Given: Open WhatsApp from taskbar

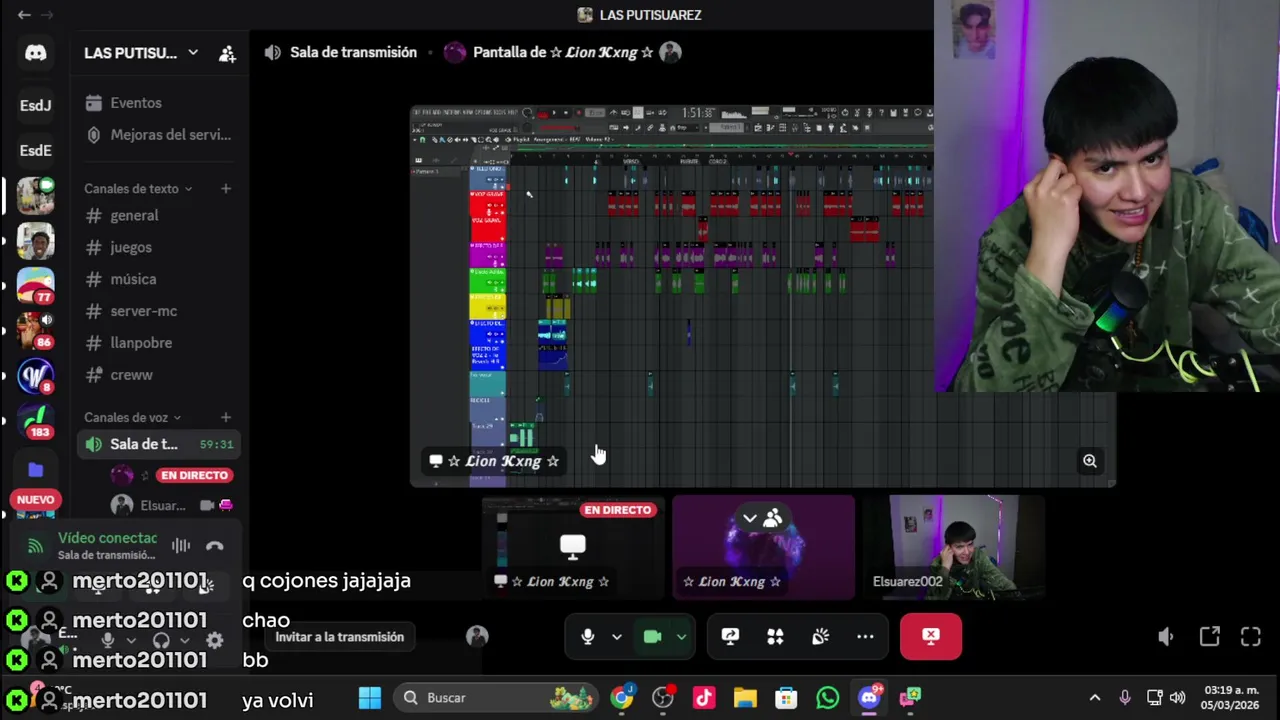Looking at the screenshot, I should coord(827,698).
